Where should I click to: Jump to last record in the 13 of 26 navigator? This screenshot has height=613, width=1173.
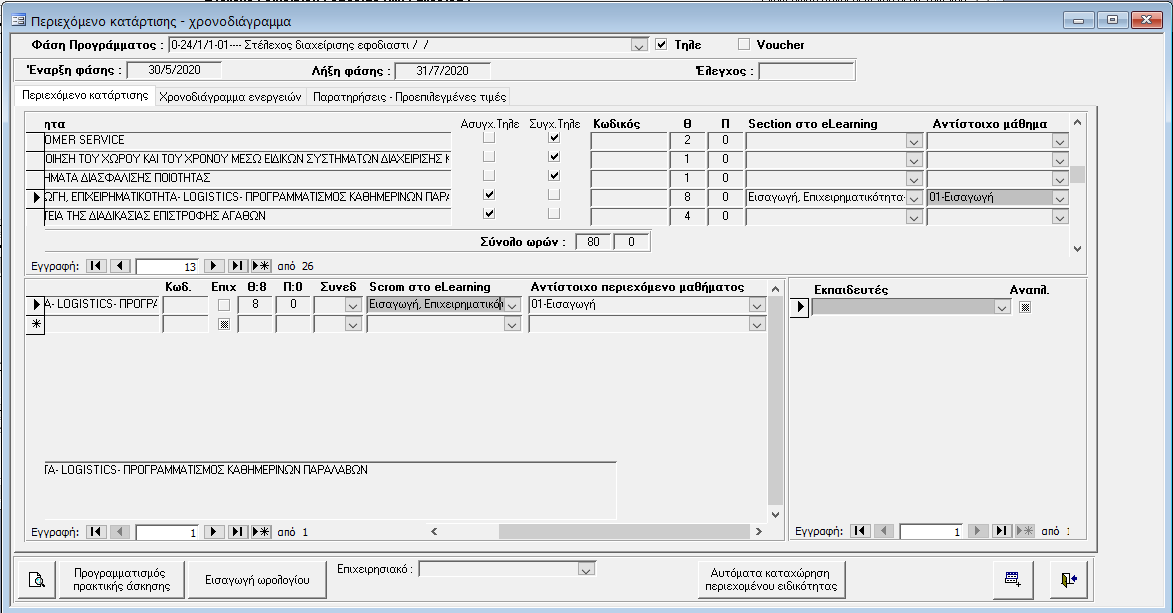(x=237, y=265)
